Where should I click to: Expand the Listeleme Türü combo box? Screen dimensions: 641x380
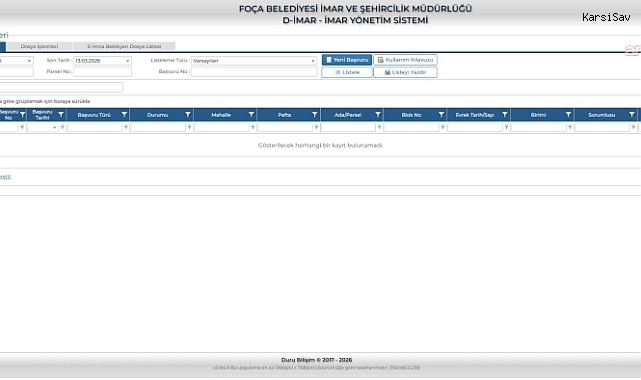click(313, 61)
